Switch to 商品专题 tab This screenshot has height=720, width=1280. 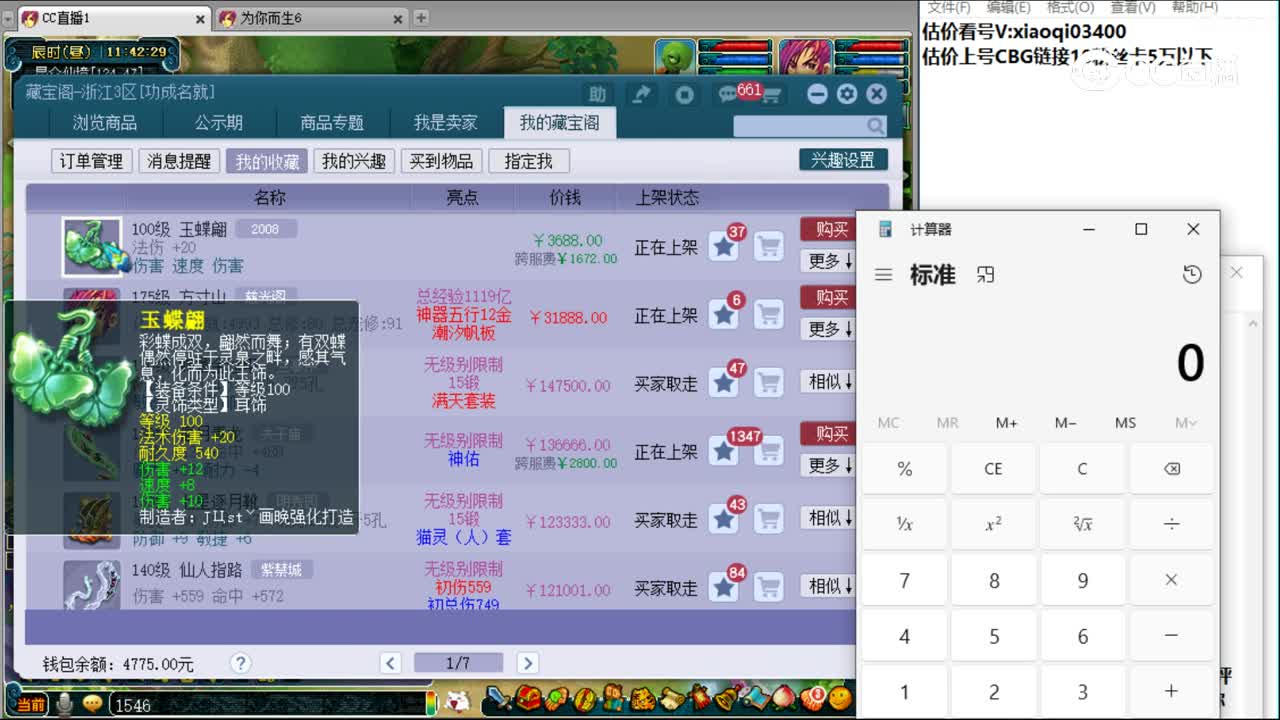pyautogui.click(x=332, y=123)
